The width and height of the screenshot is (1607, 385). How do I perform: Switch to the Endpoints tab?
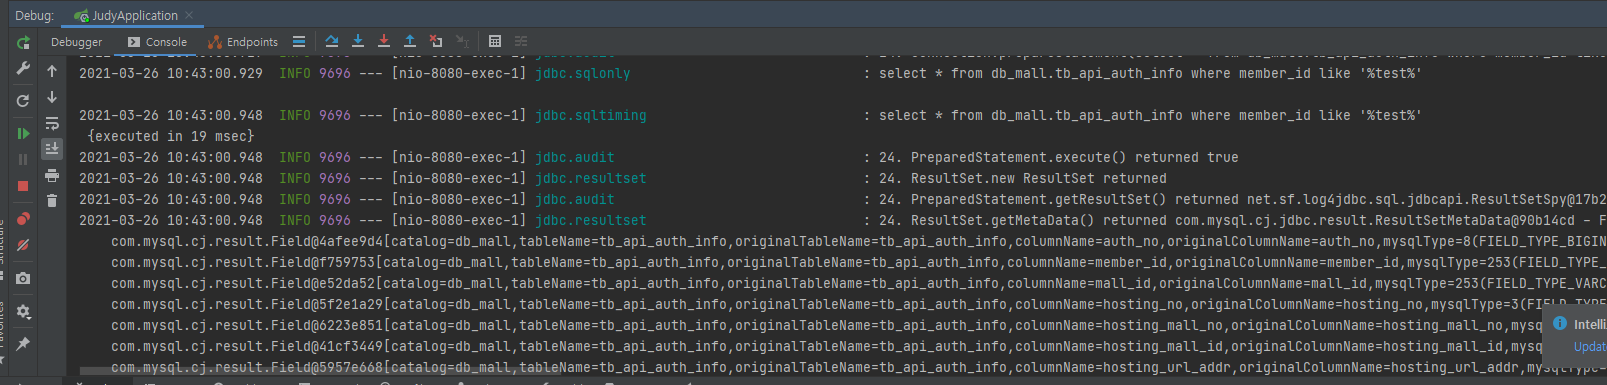click(243, 42)
